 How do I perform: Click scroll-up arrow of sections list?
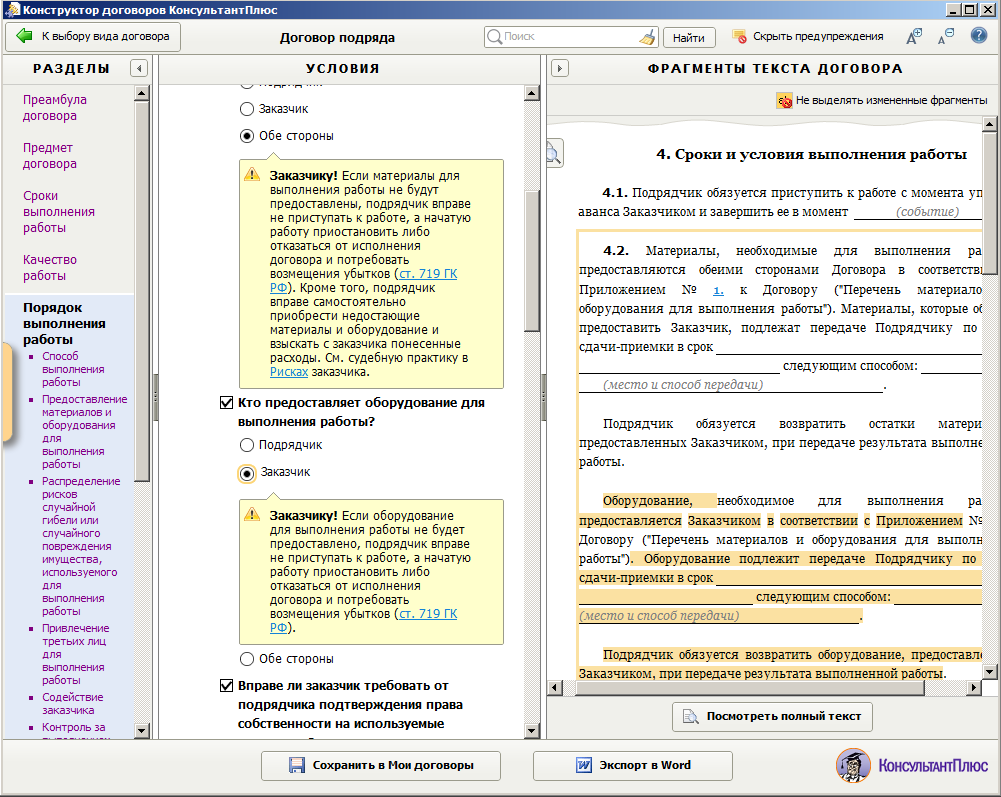click(x=142, y=94)
